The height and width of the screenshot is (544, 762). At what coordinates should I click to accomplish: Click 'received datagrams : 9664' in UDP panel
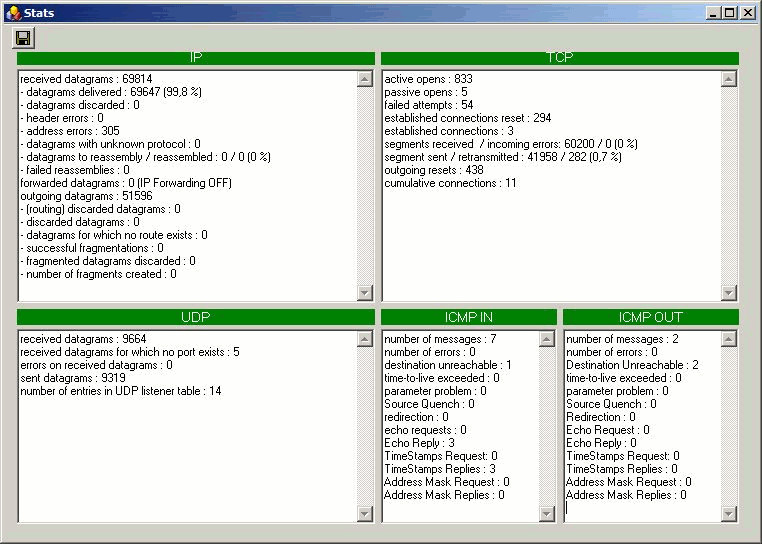83,339
